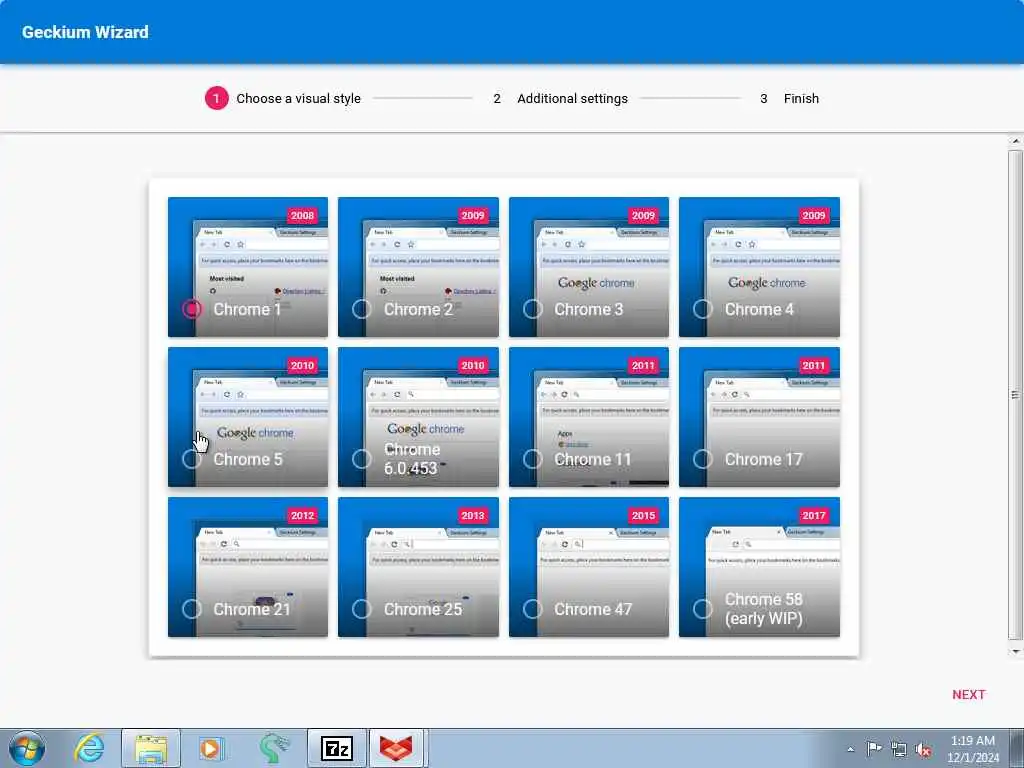Click the Geckium Wizard title
Screen dimensions: 1024x768
pos(85,32)
